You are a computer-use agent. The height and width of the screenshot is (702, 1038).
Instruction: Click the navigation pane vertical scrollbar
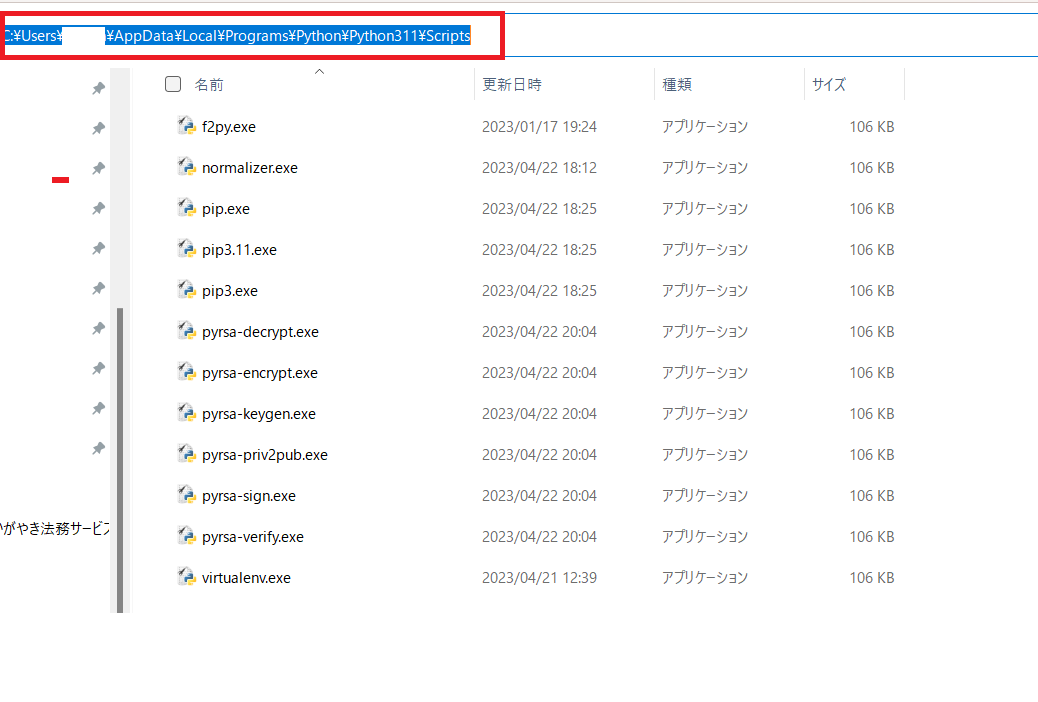(x=120, y=460)
